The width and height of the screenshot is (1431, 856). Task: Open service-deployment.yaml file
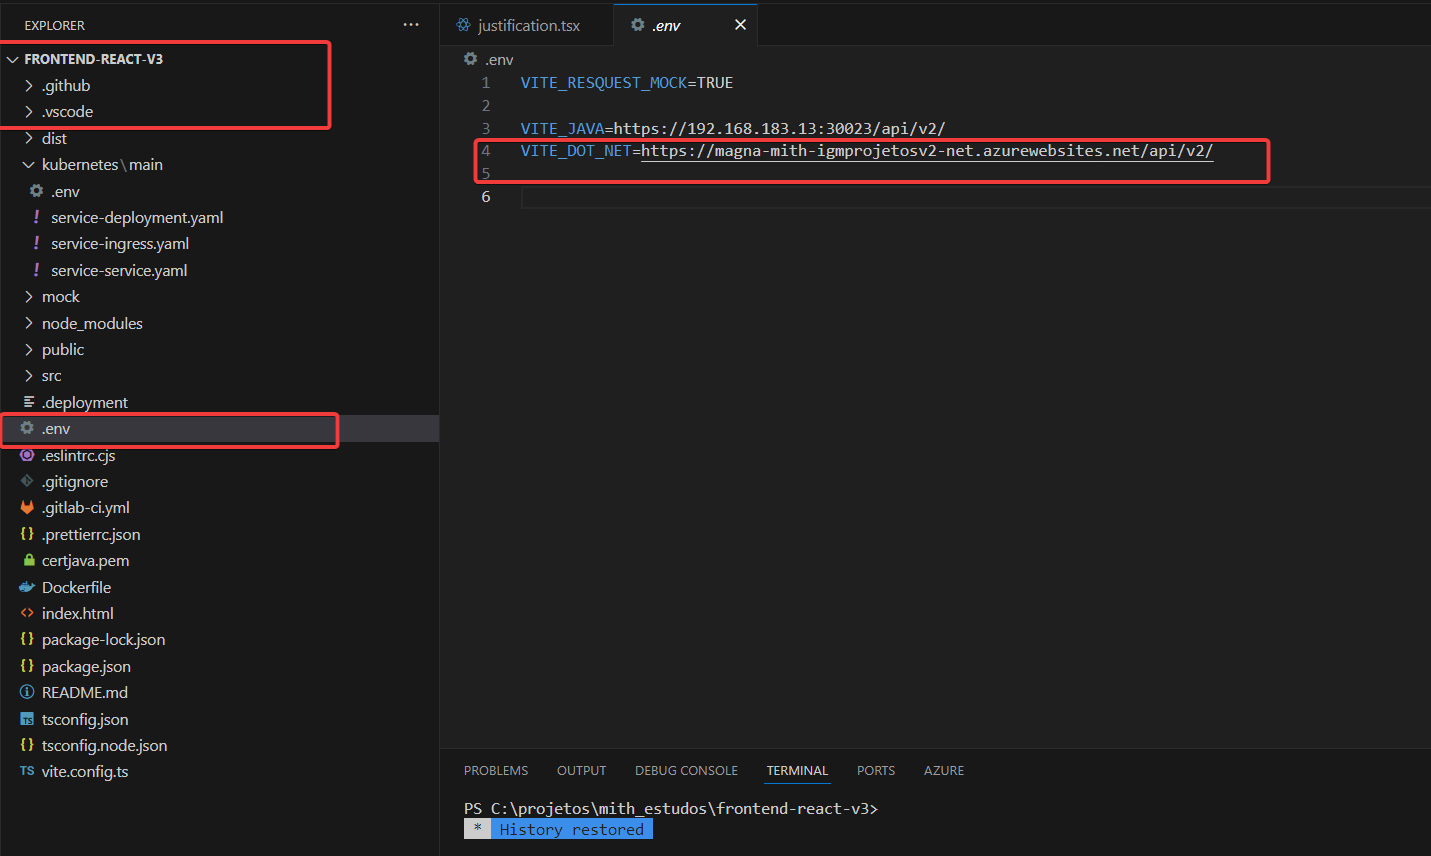137,218
